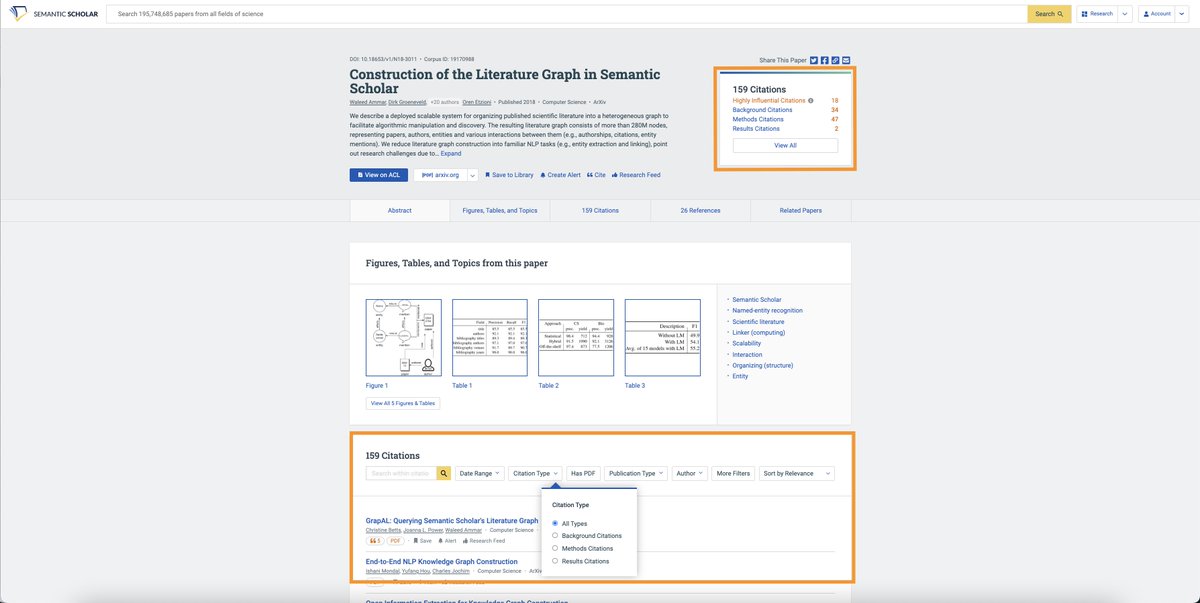Click the Linker (computing) topic
The width and height of the screenshot is (1200, 603).
click(758, 333)
